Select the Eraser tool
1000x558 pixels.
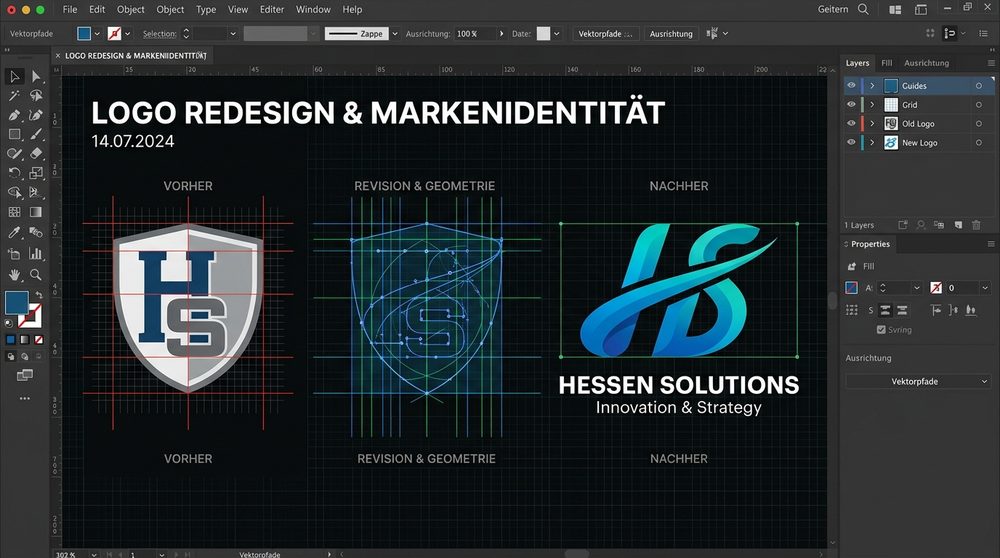(36, 154)
